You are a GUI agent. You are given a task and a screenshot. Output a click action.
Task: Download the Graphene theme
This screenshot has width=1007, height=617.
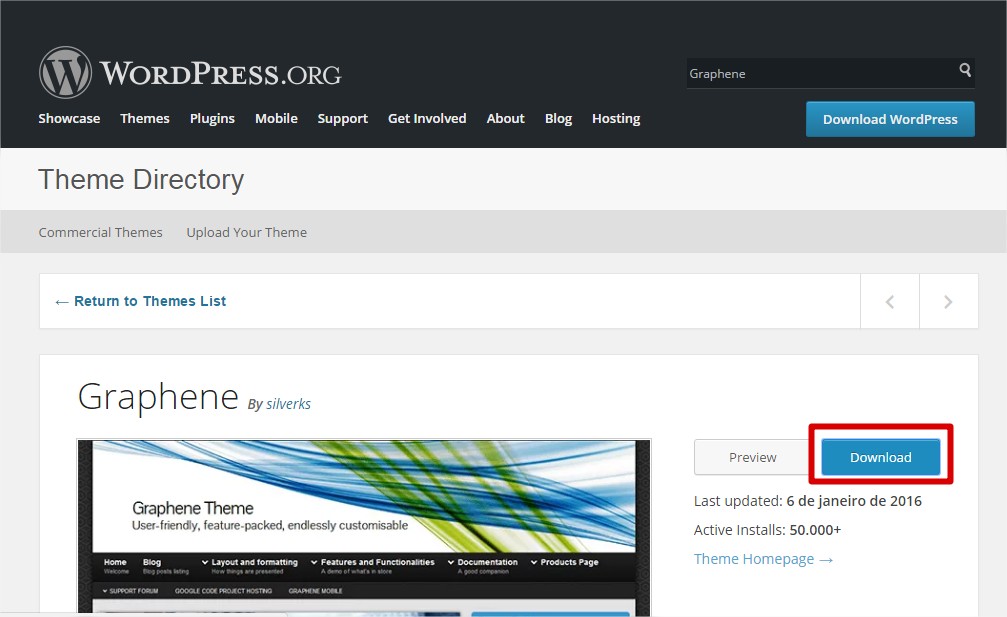pos(880,457)
